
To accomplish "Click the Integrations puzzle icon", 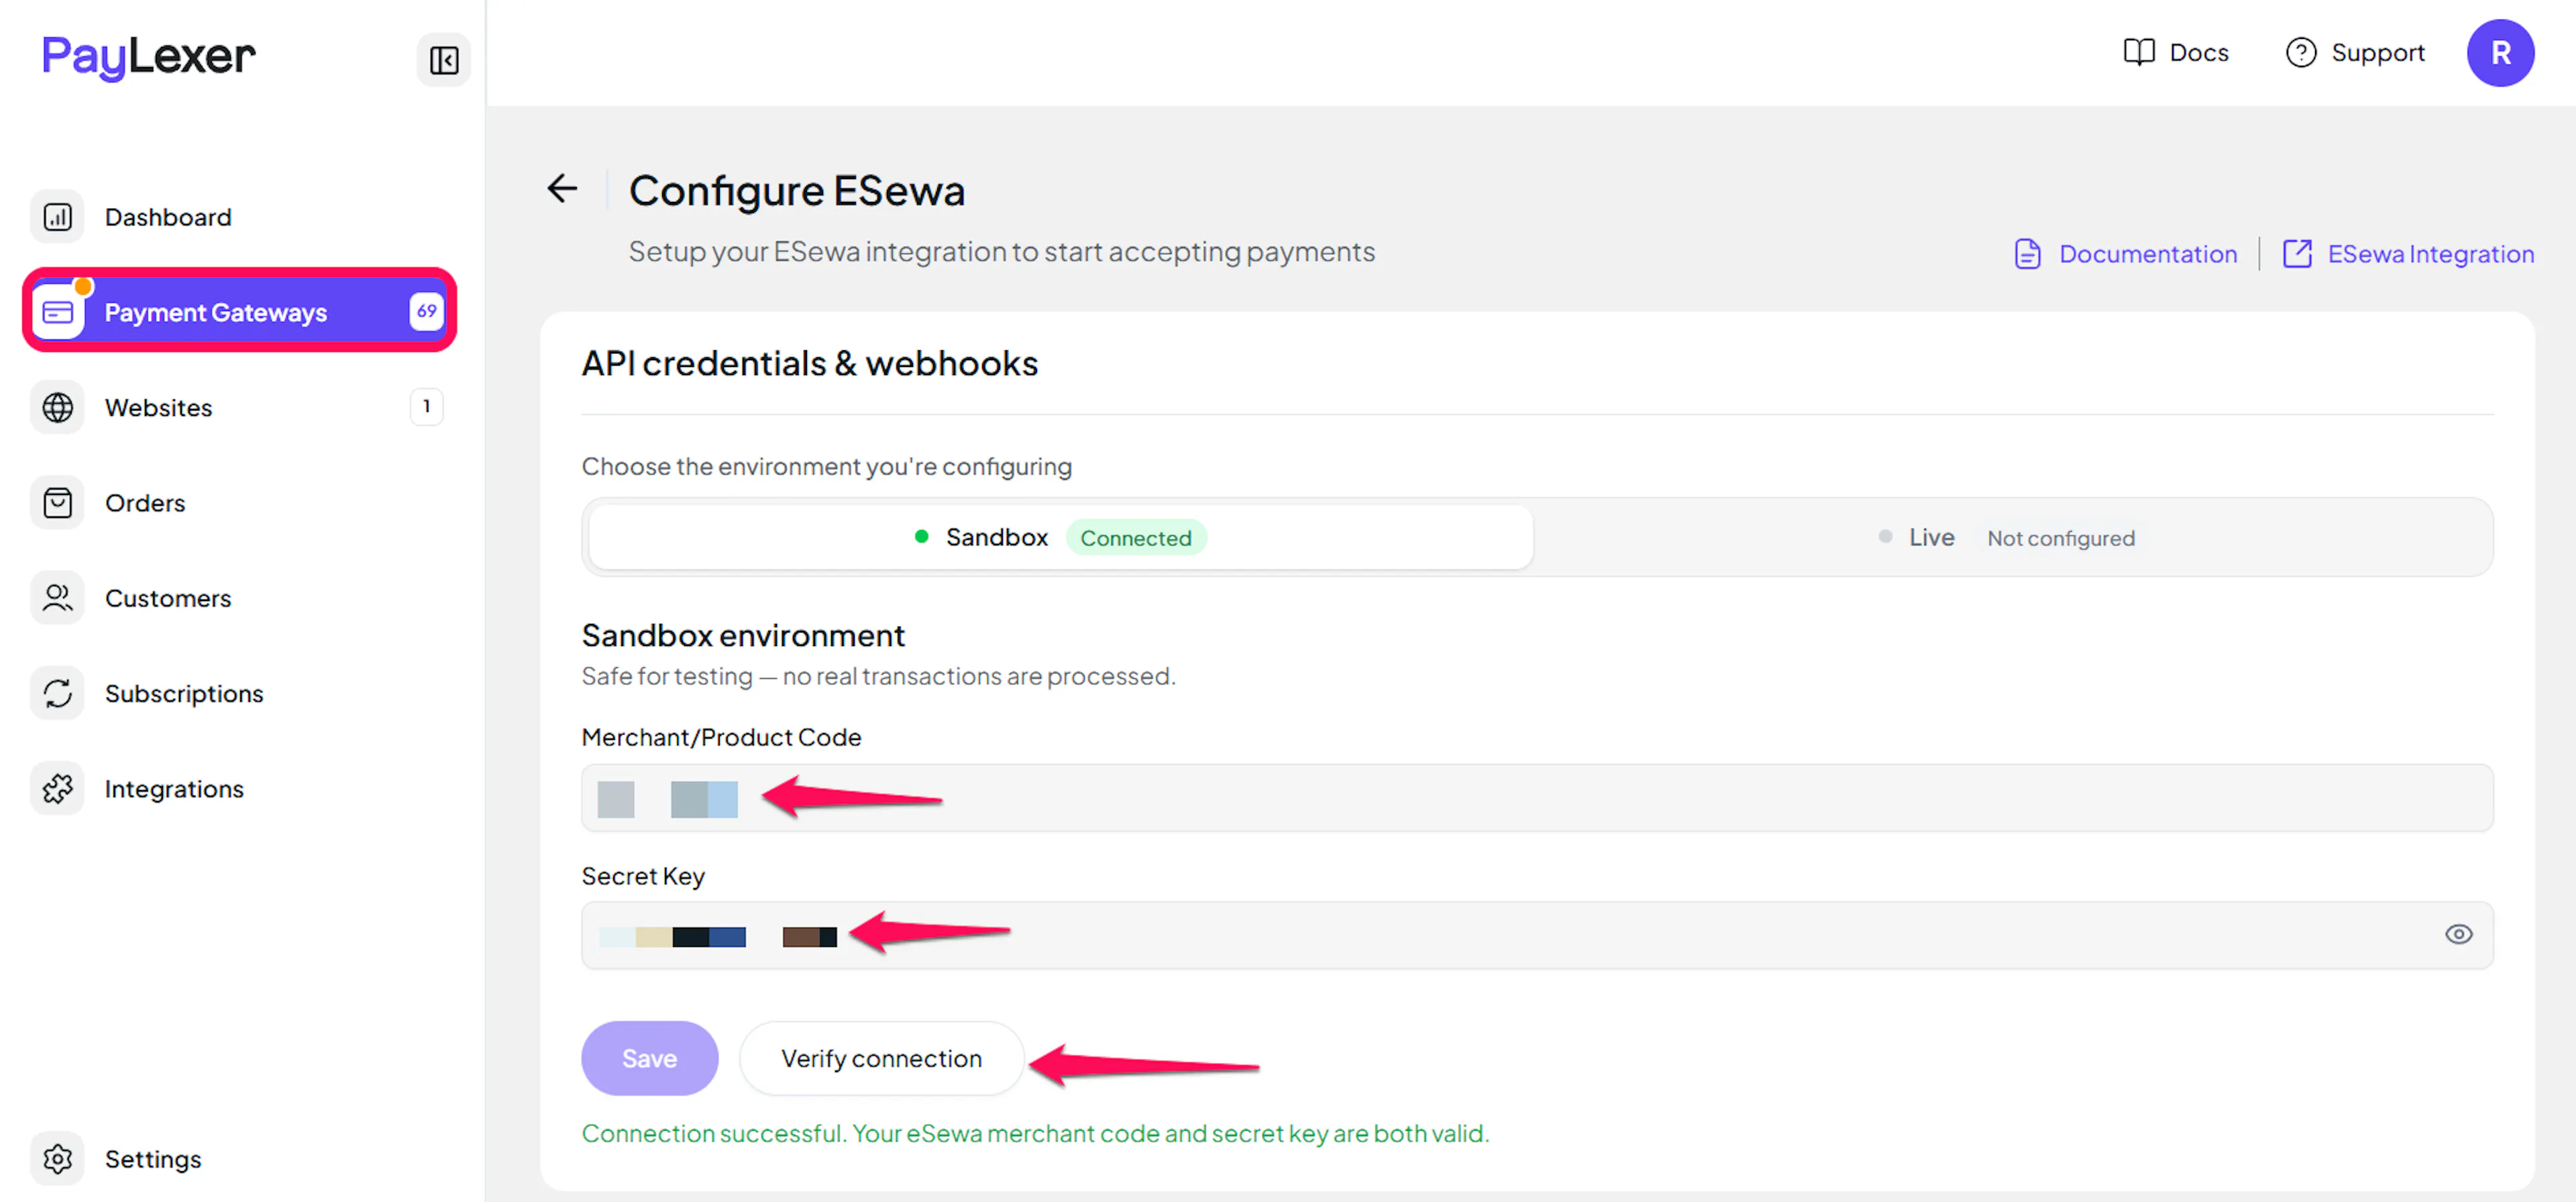I will 57,788.
